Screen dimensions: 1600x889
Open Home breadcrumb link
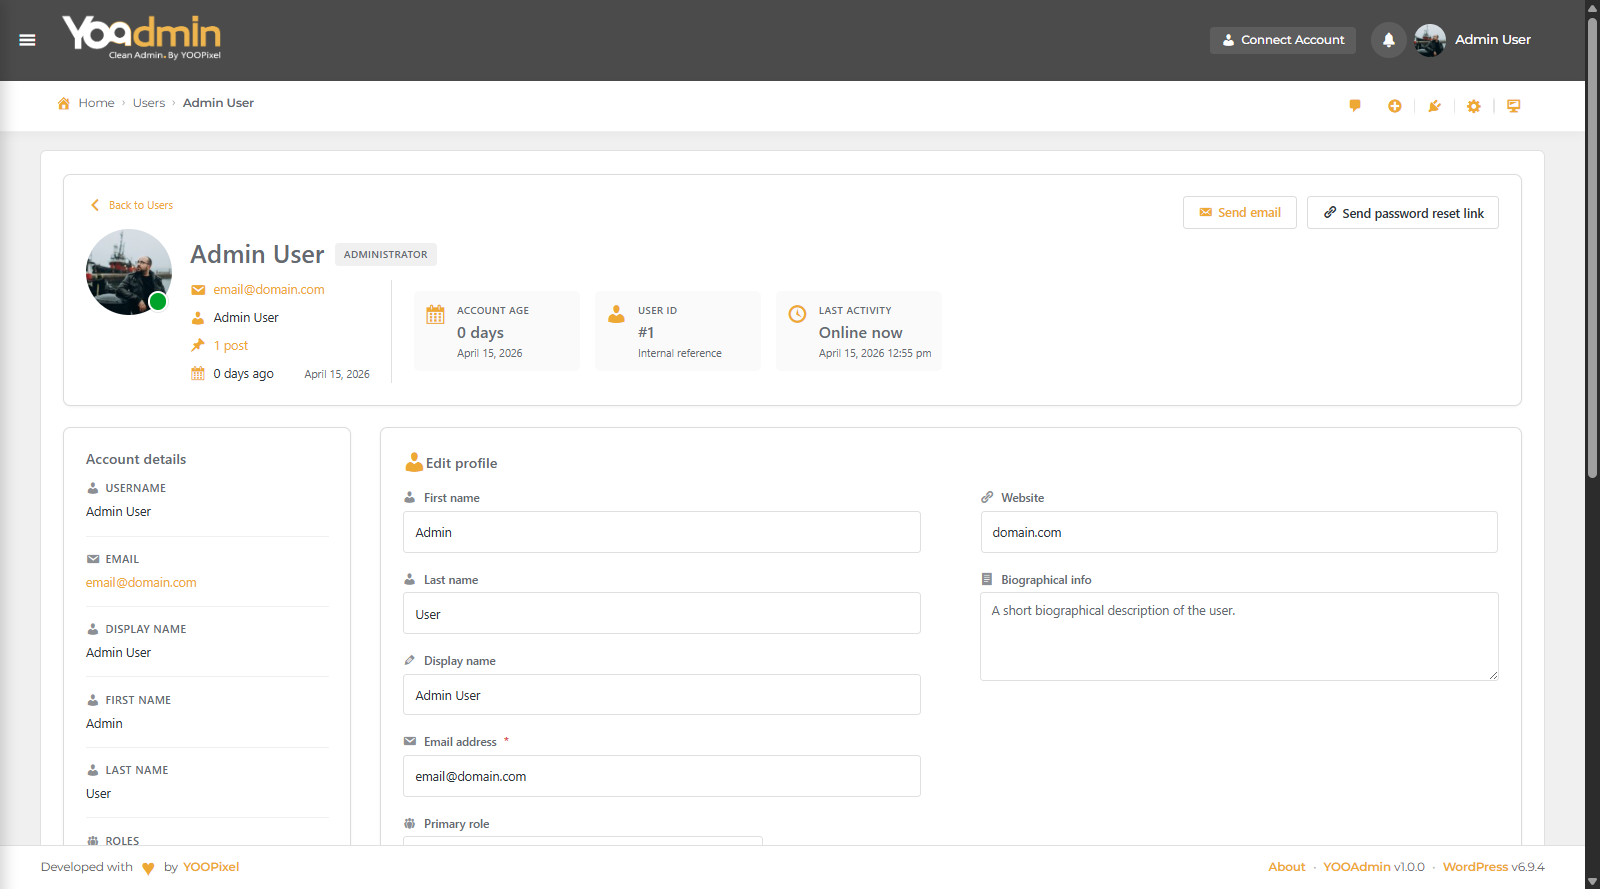coord(97,103)
